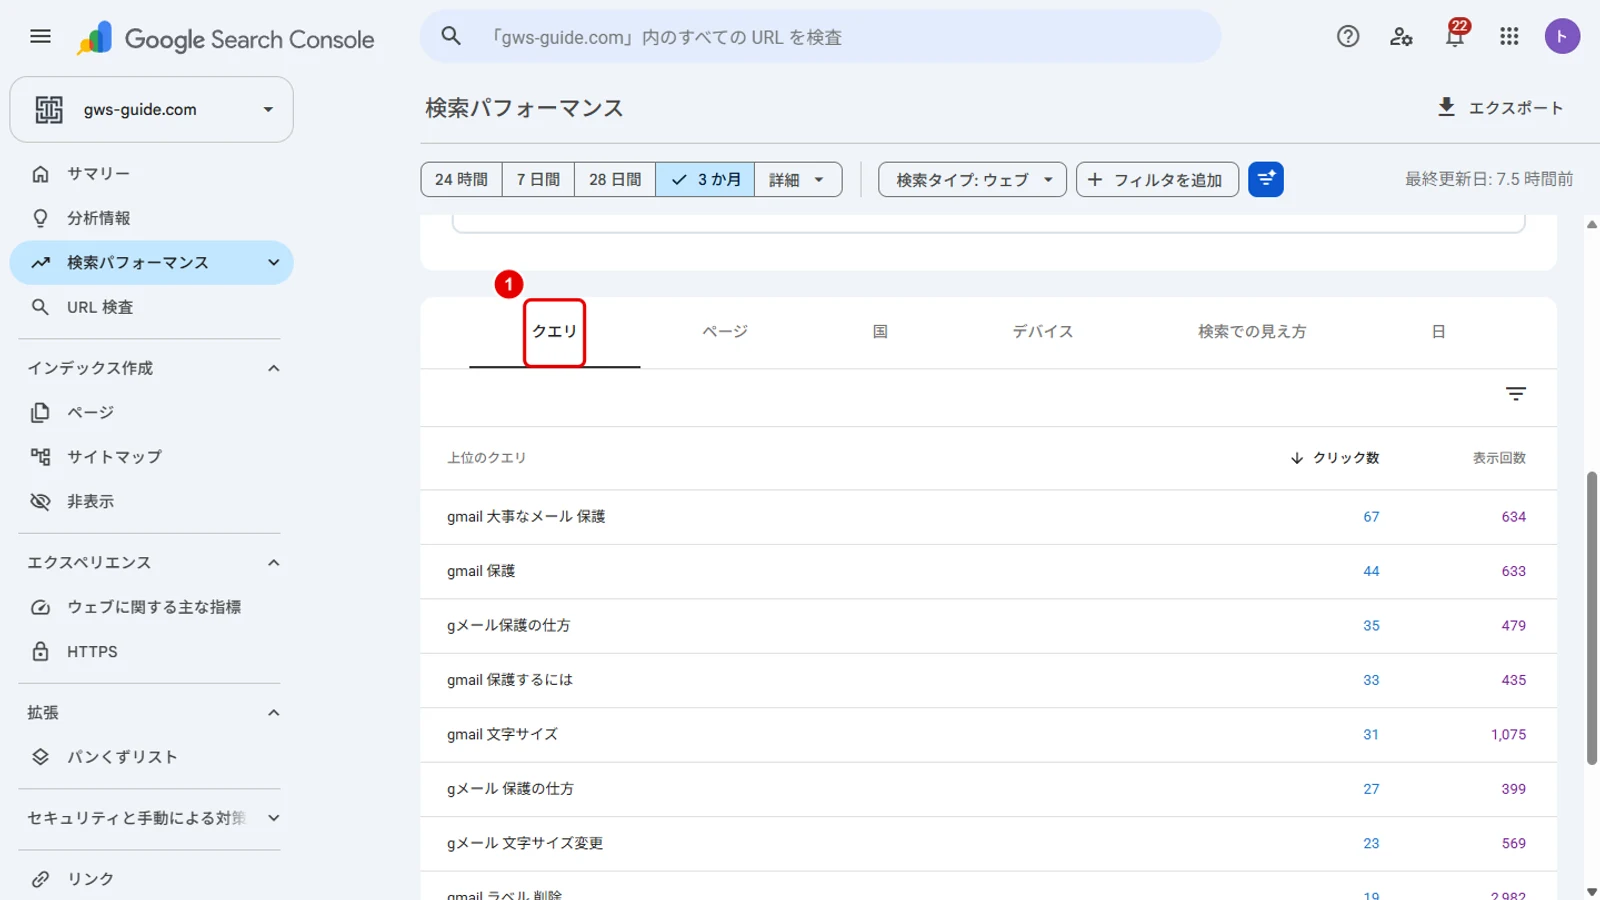The height and width of the screenshot is (900, 1600).
Task: Select query row gメール保護の仕方
Action: pos(988,626)
